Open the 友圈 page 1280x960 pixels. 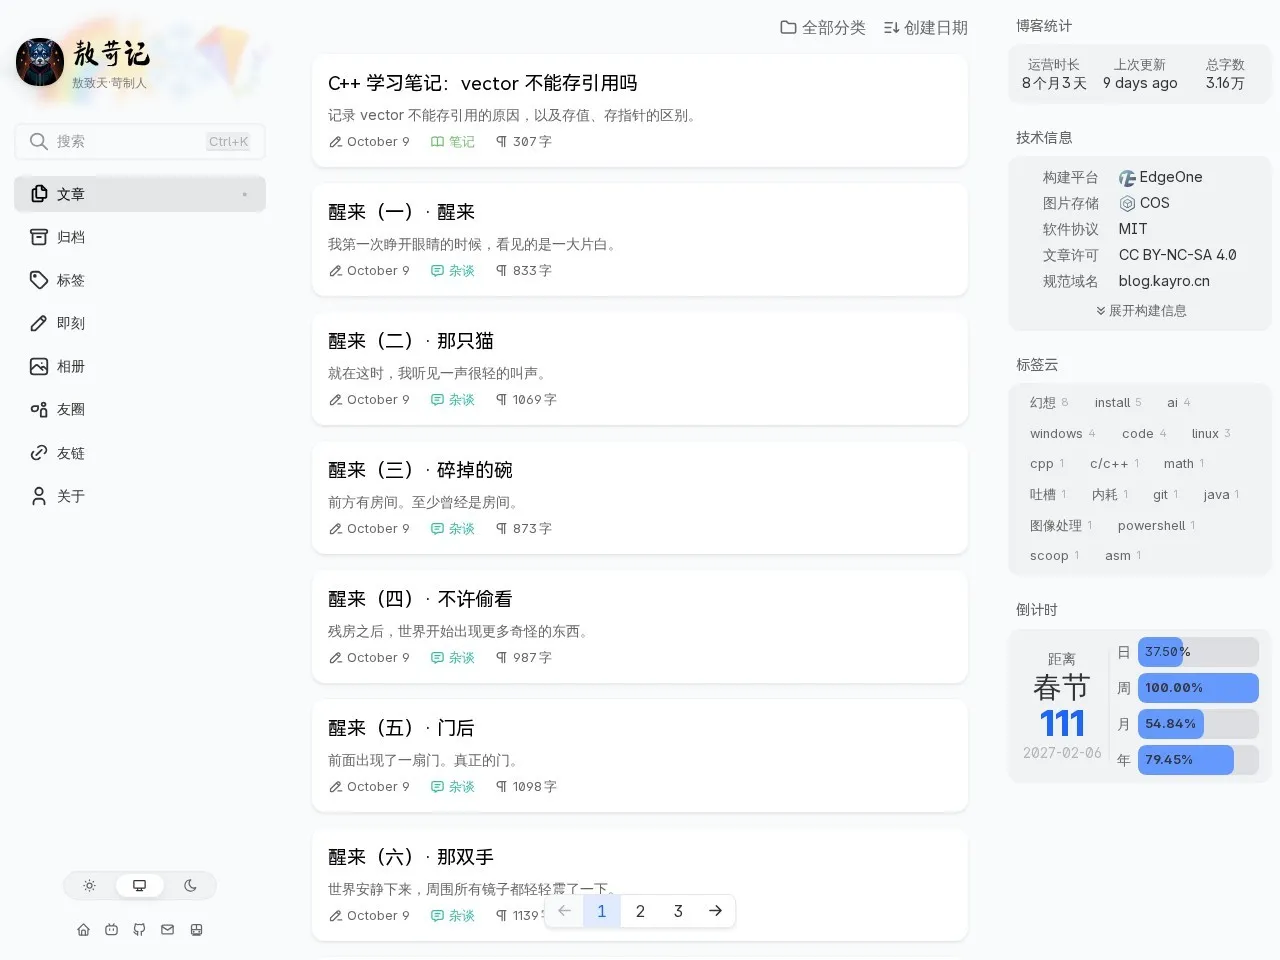tap(140, 409)
